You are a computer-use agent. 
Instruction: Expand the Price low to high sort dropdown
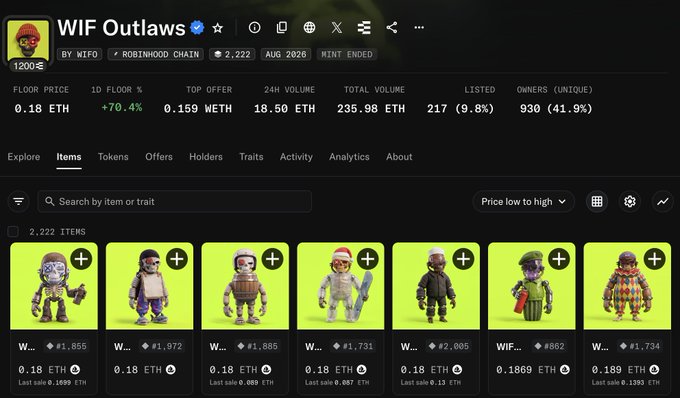523,202
